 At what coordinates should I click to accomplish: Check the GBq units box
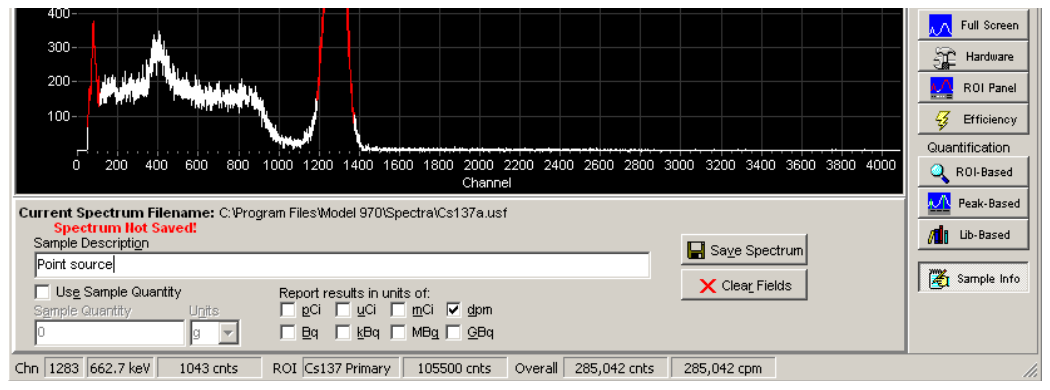454,331
